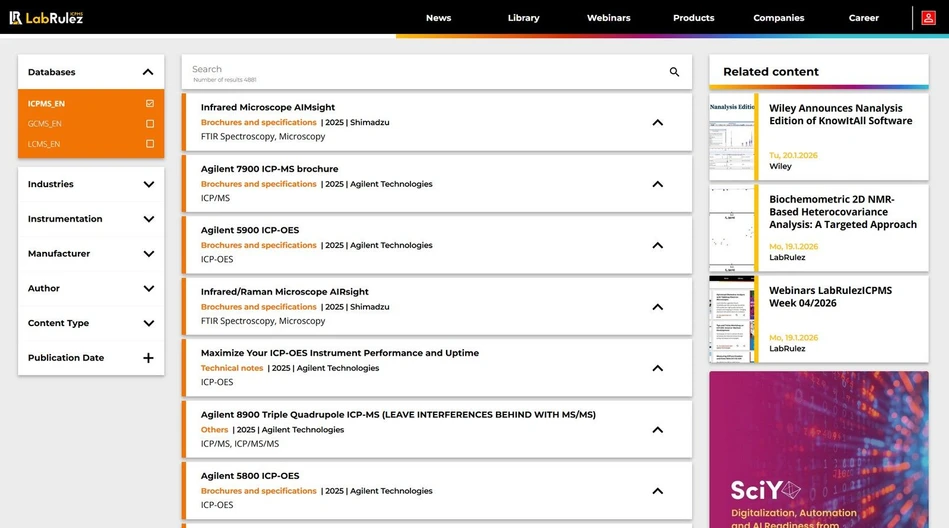Viewport: 949px width, 528px height.
Task: Open Agilent 5900 ICP-OES title link
Action: [250, 230]
